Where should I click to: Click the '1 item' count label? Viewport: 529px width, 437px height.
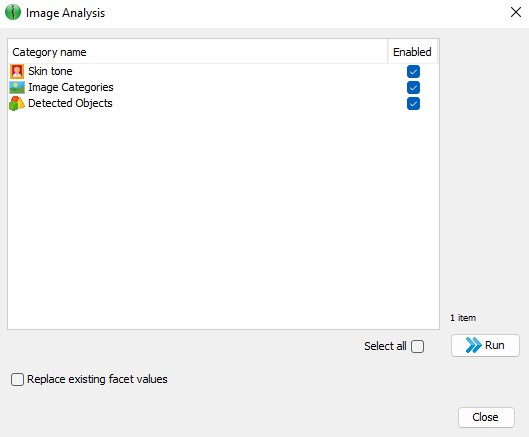coord(463,318)
